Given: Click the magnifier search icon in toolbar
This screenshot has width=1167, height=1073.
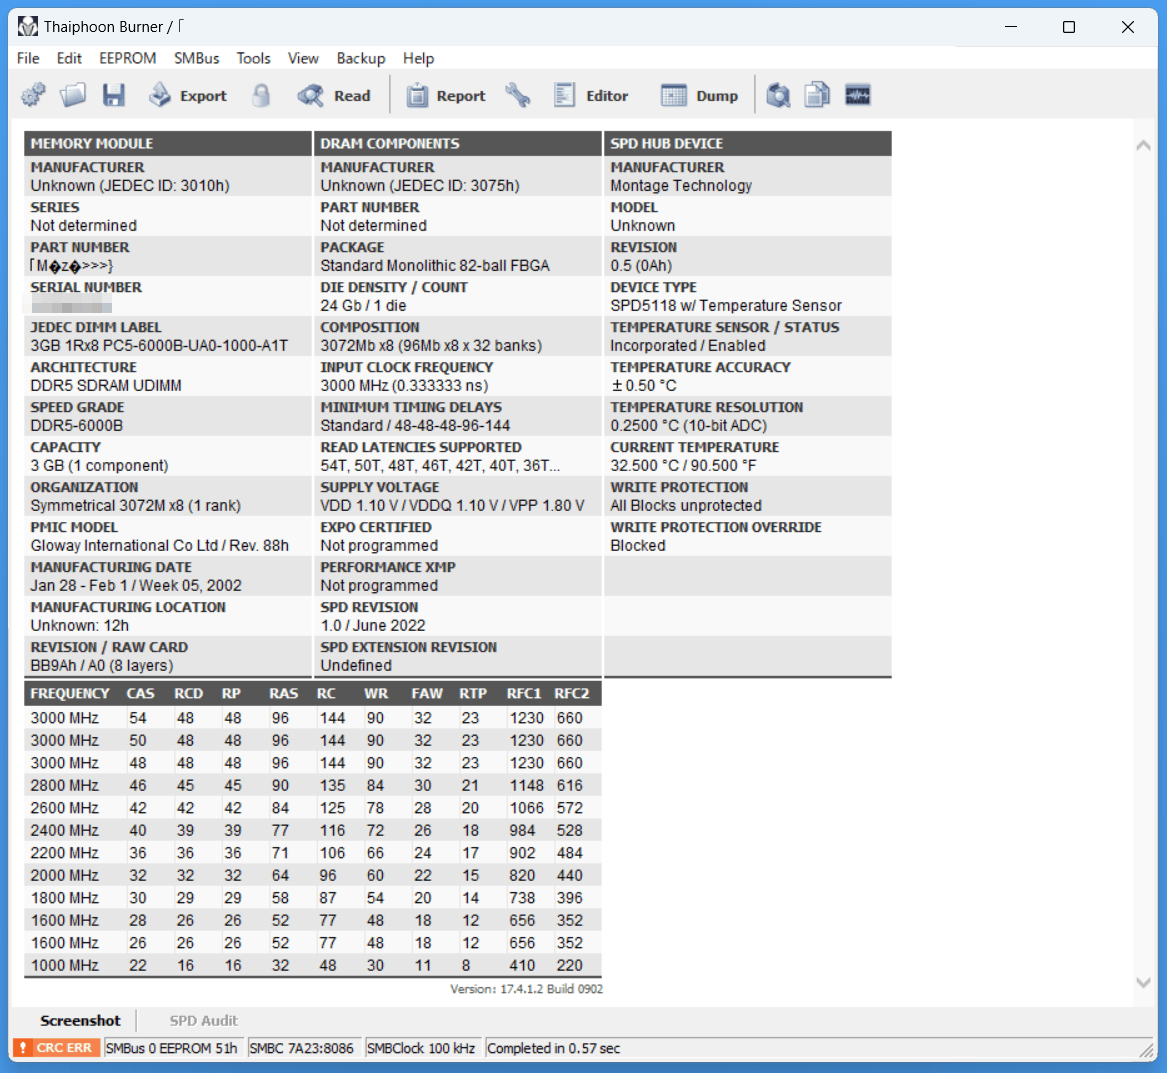Looking at the screenshot, I should (x=778, y=95).
